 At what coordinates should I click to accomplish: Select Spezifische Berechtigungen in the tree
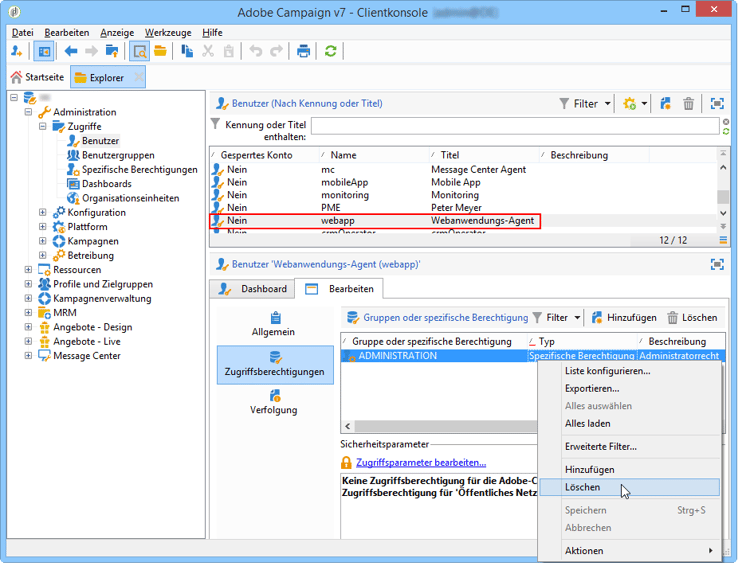tap(140, 169)
